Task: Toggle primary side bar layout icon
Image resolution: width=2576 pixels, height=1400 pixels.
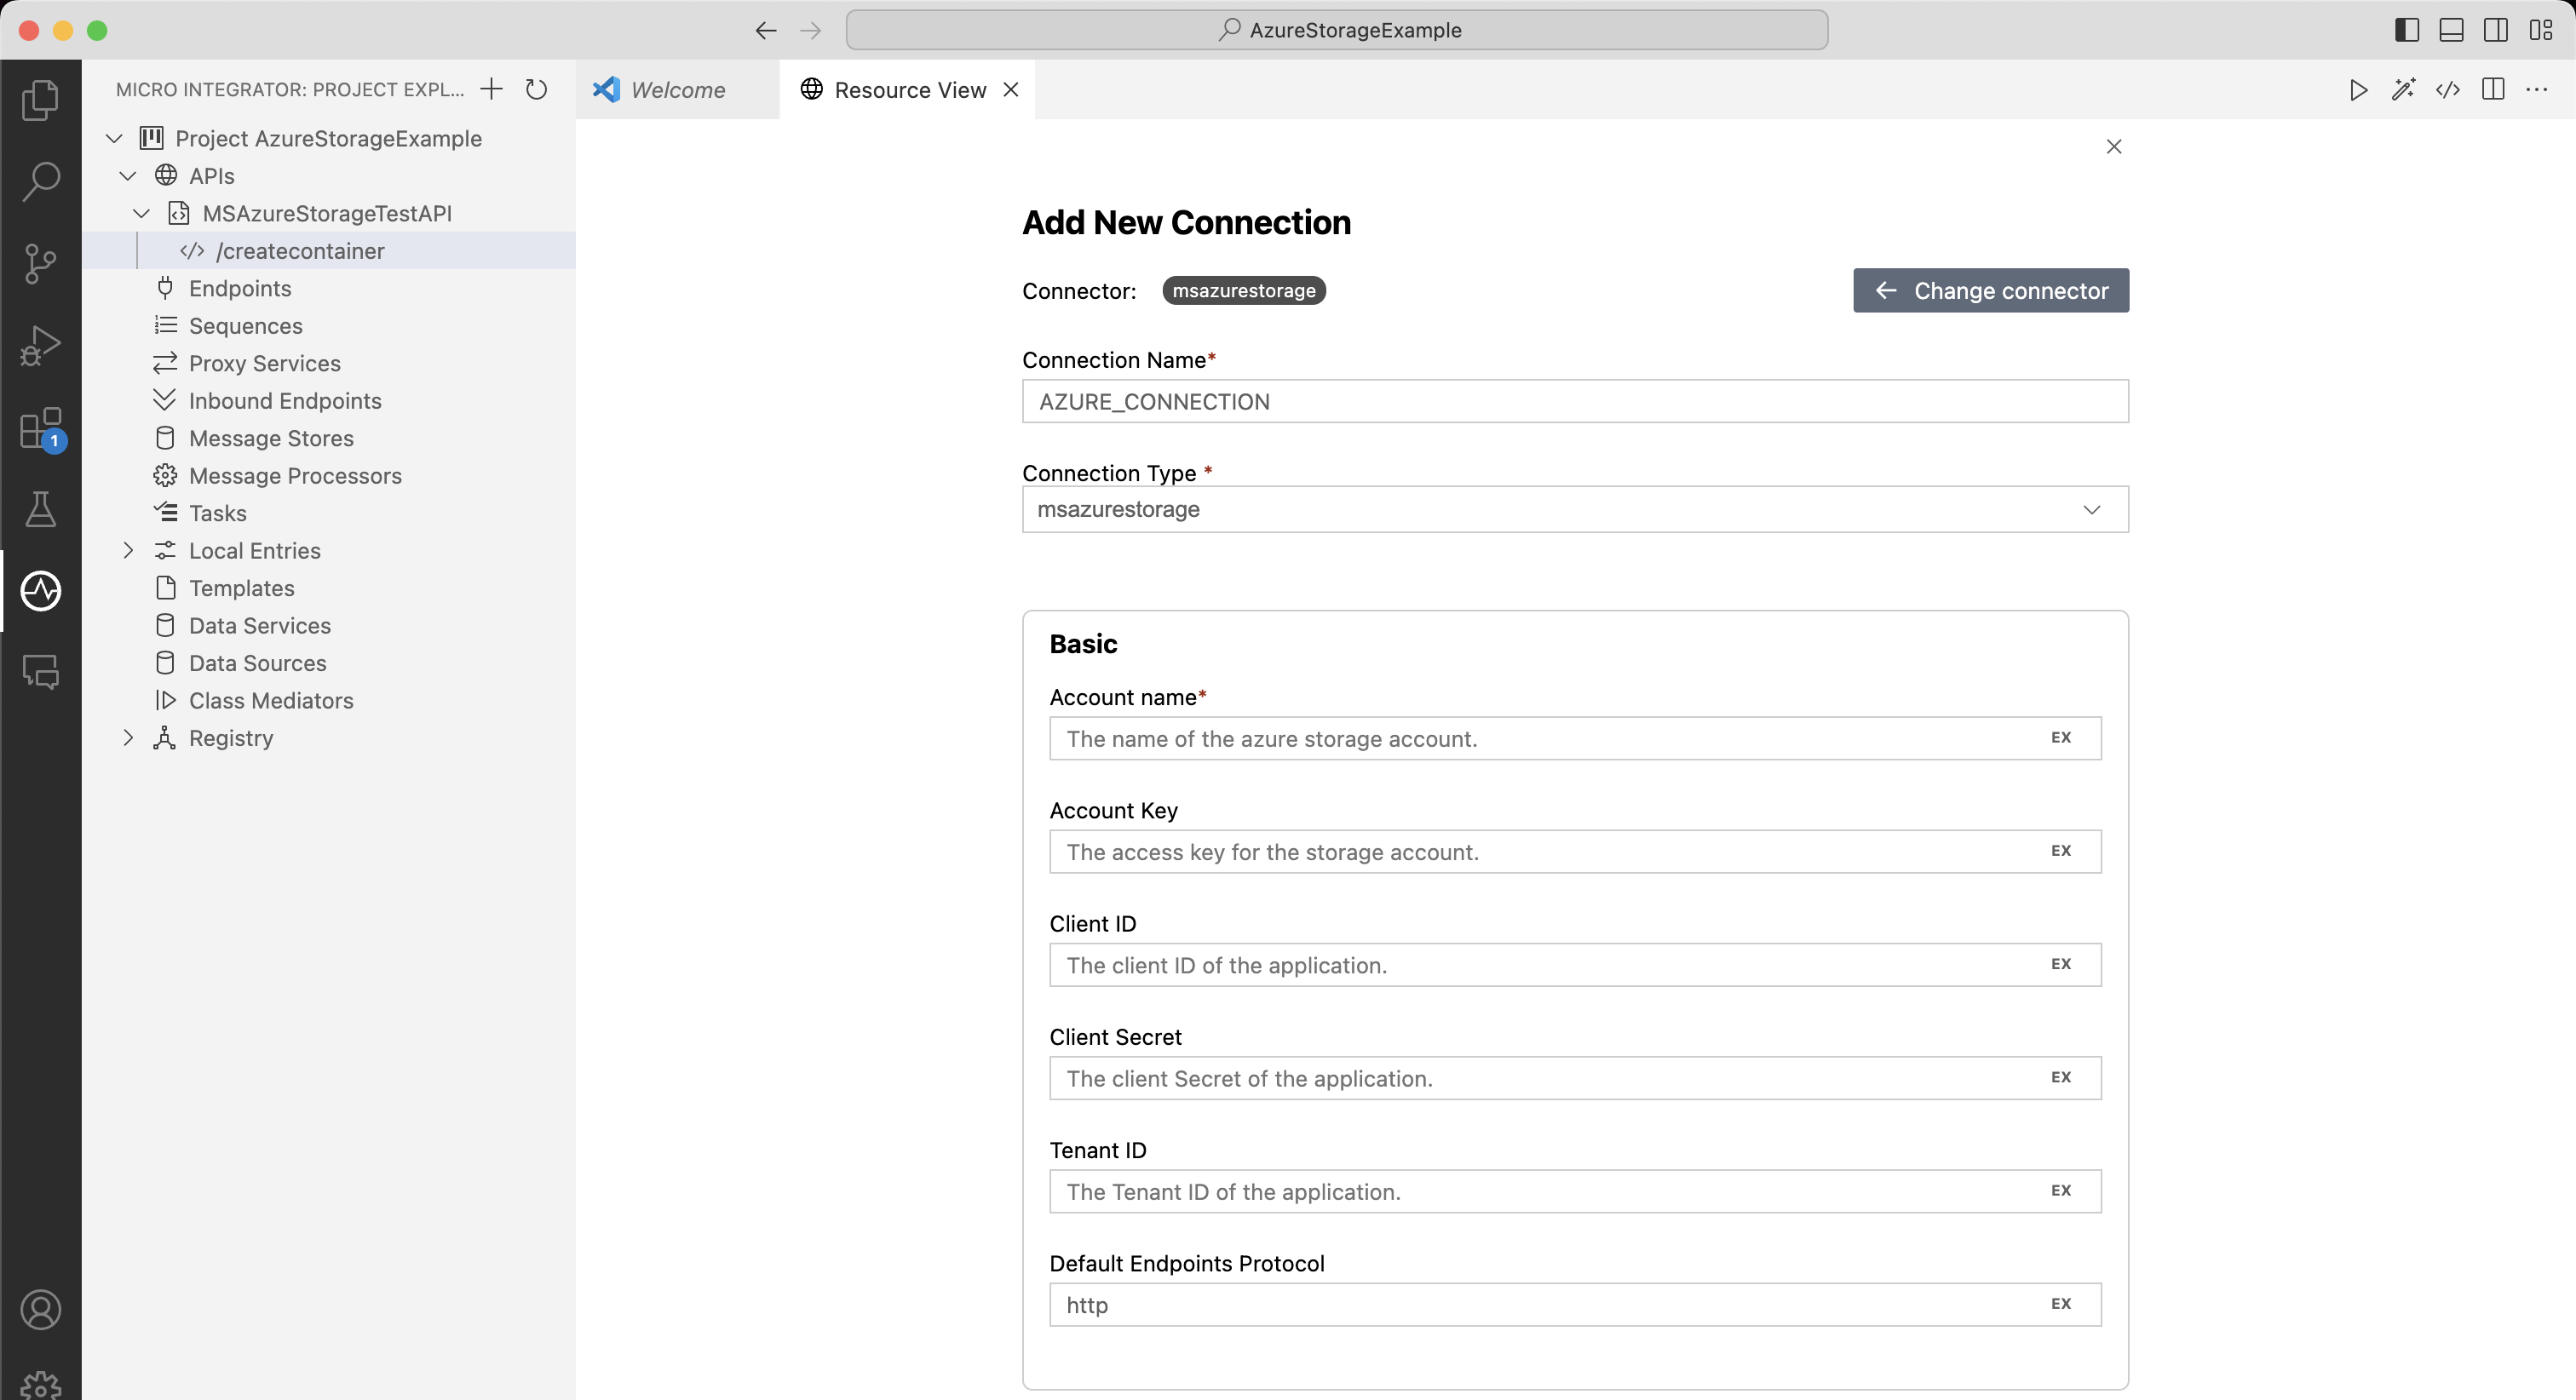Action: click(x=2407, y=30)
